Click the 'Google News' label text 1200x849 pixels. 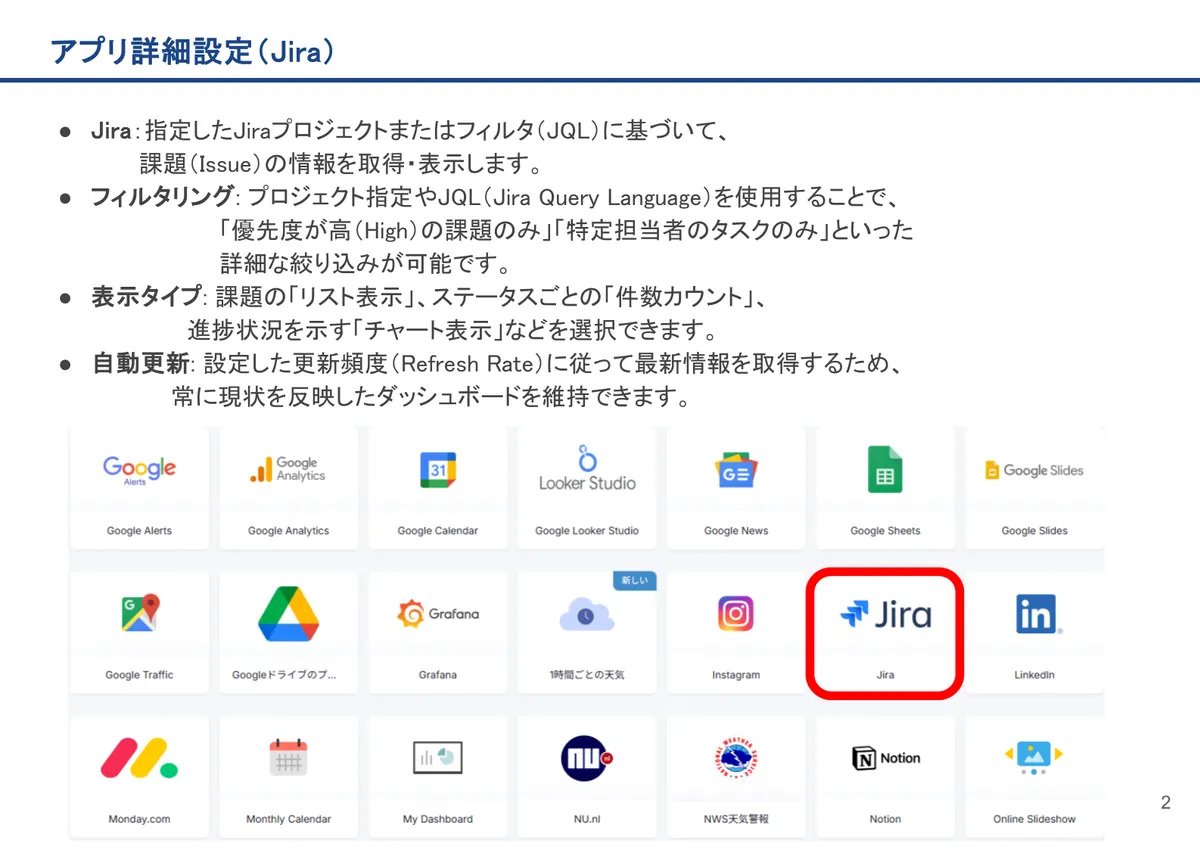pos(736,531)
